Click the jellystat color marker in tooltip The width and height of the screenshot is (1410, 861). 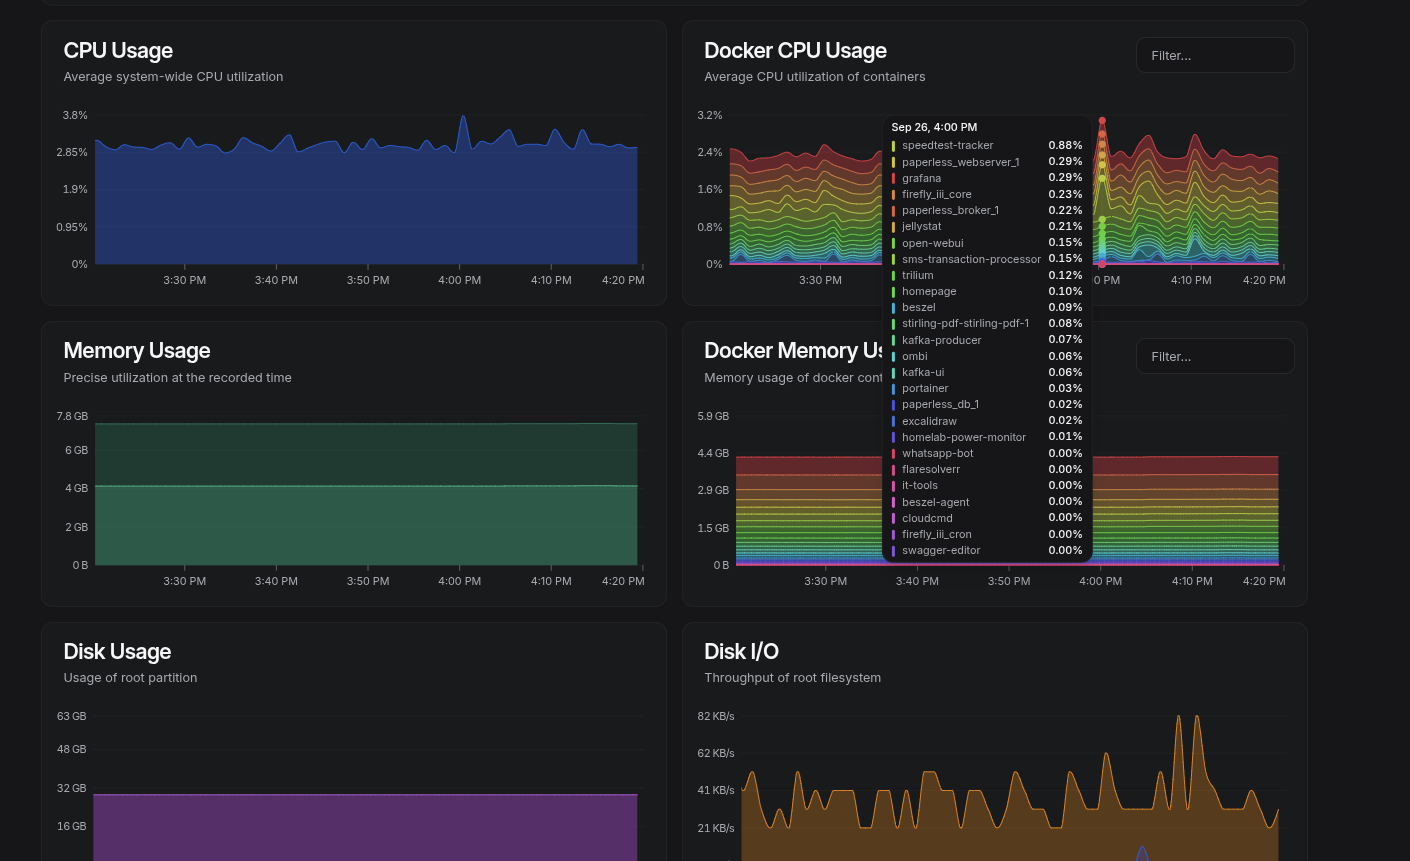(x=893, y=227)
